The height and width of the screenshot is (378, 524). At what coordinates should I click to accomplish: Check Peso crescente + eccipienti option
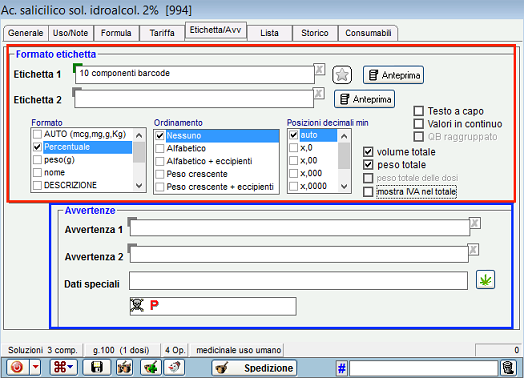160,187
